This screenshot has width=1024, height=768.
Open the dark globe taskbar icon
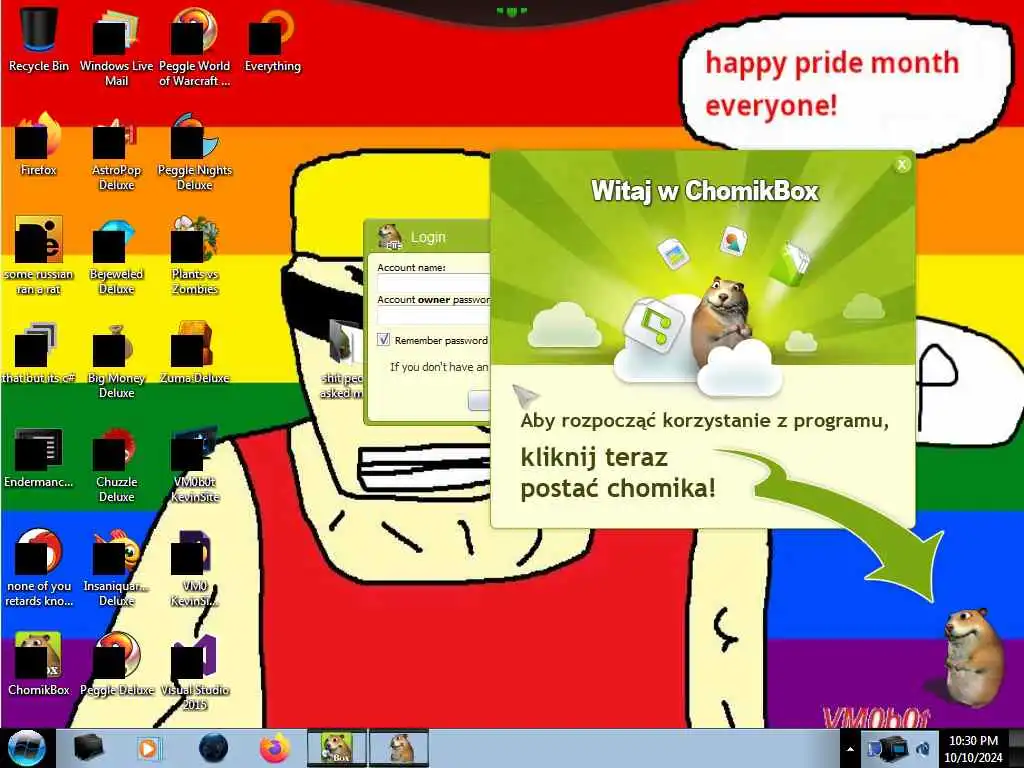click(213, 748)
